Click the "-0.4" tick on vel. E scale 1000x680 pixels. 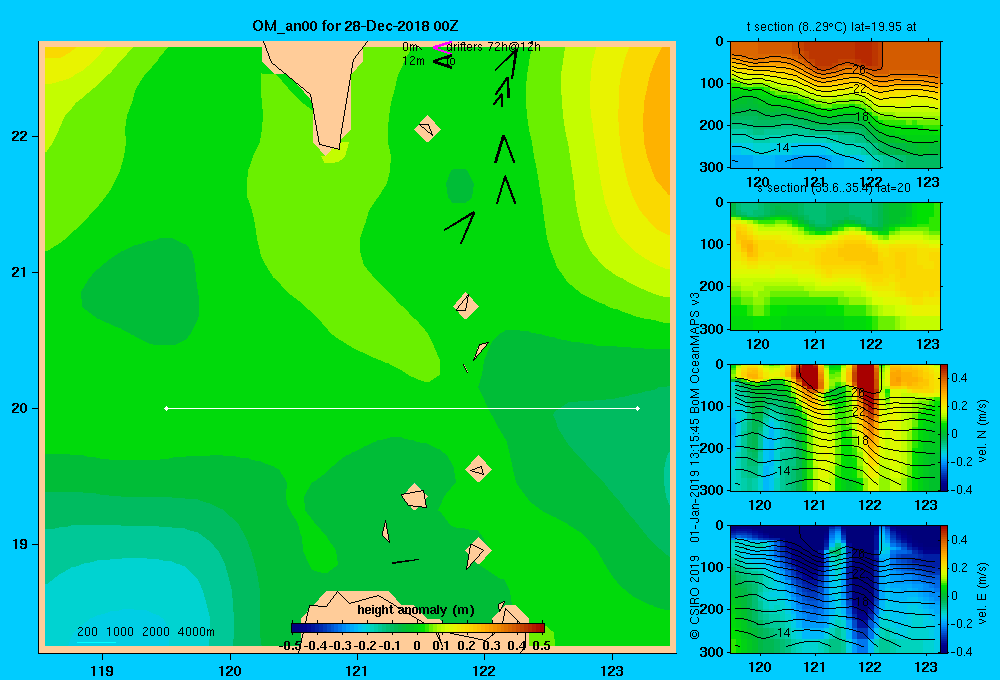click(961, 651)
